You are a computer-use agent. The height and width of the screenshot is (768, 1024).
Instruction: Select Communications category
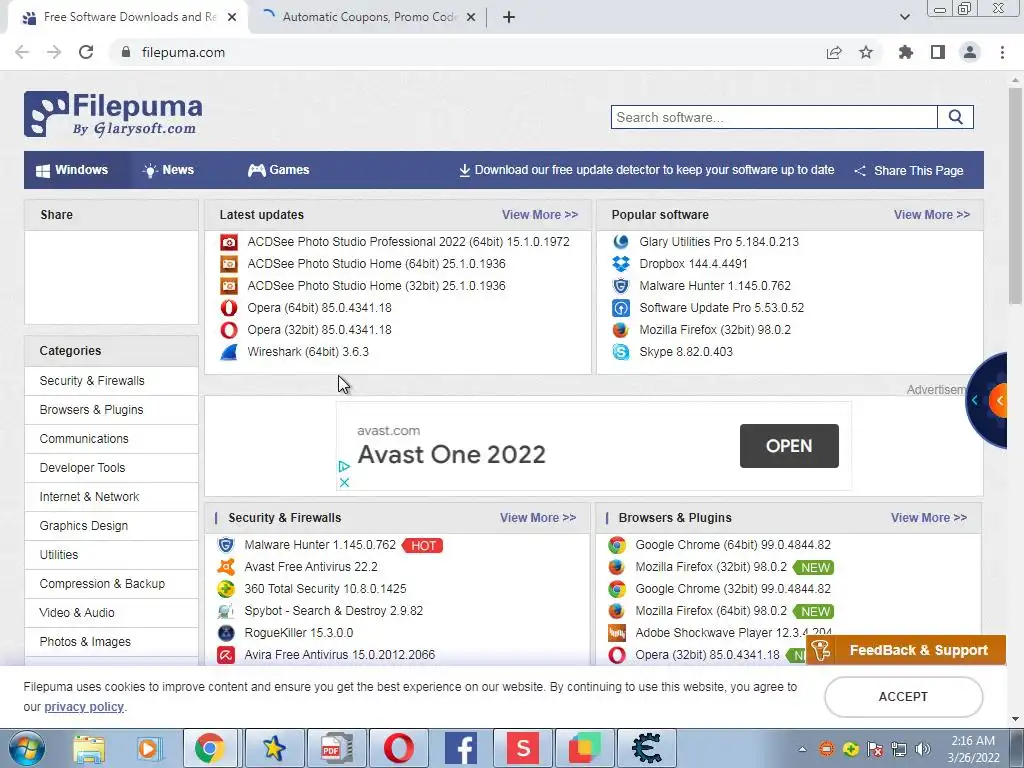tap(111, 439)
